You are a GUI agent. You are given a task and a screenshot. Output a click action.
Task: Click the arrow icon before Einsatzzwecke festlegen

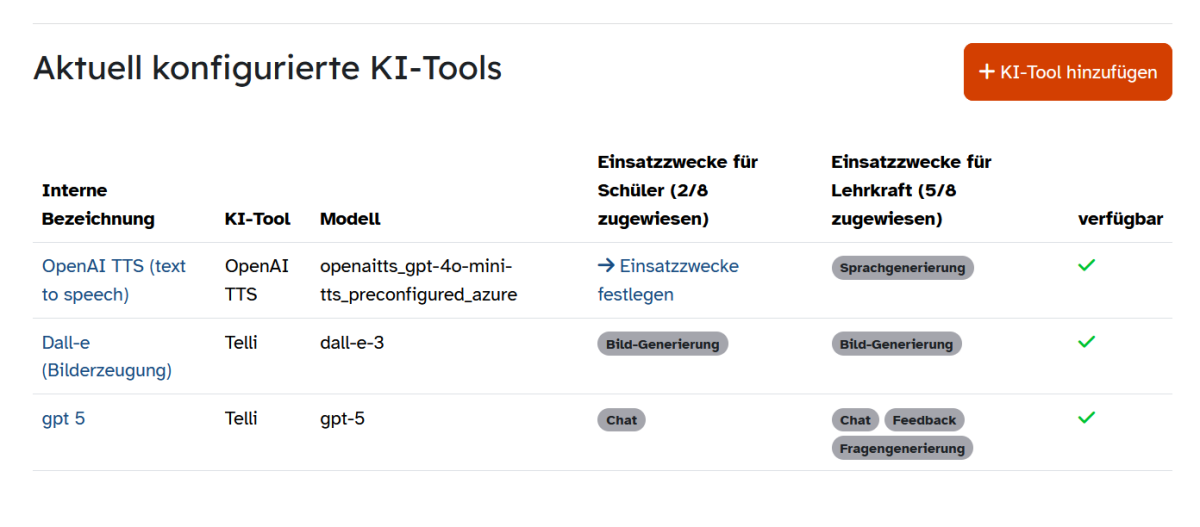(x=605, y=266)
